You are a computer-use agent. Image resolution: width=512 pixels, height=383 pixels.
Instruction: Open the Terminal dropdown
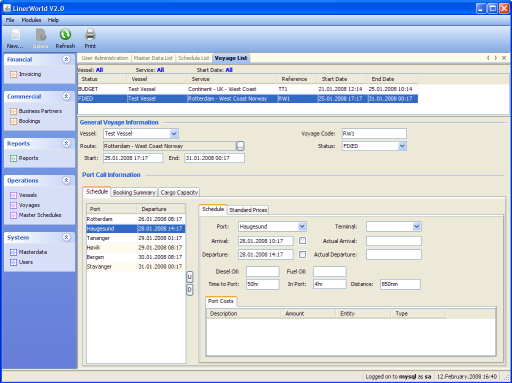(x=417, y=227)
